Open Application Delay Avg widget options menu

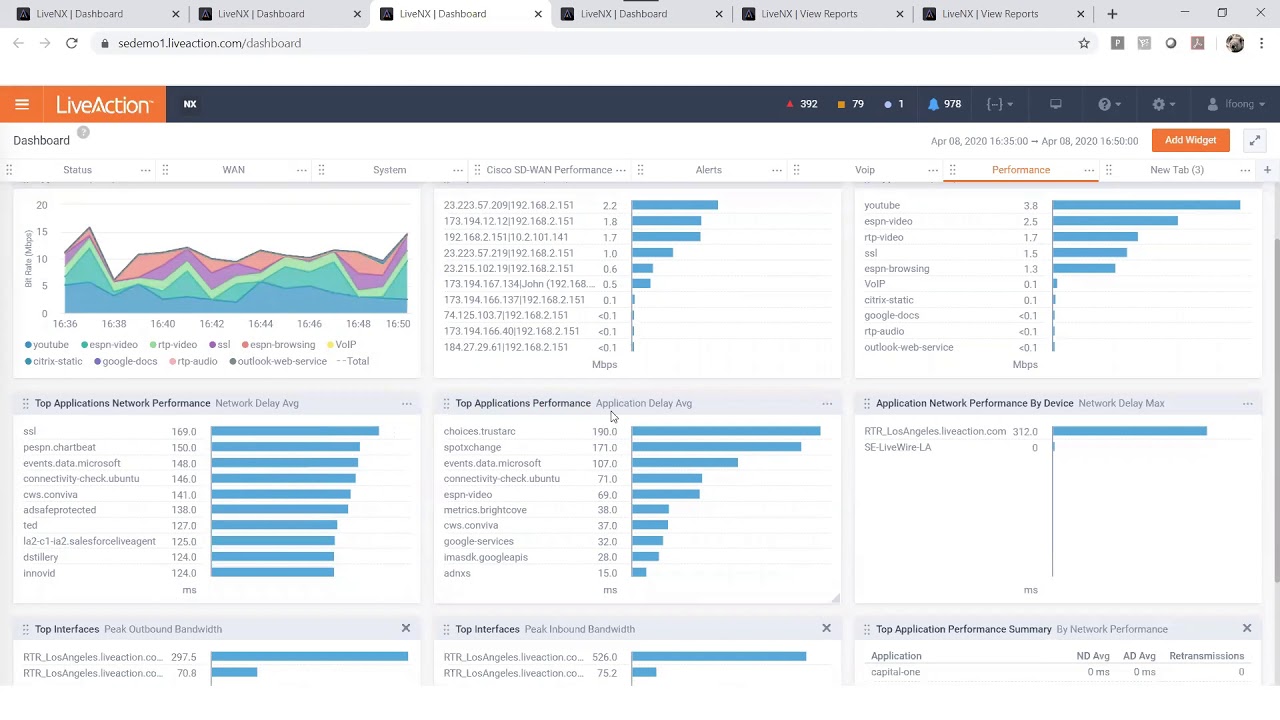point(827,403)
